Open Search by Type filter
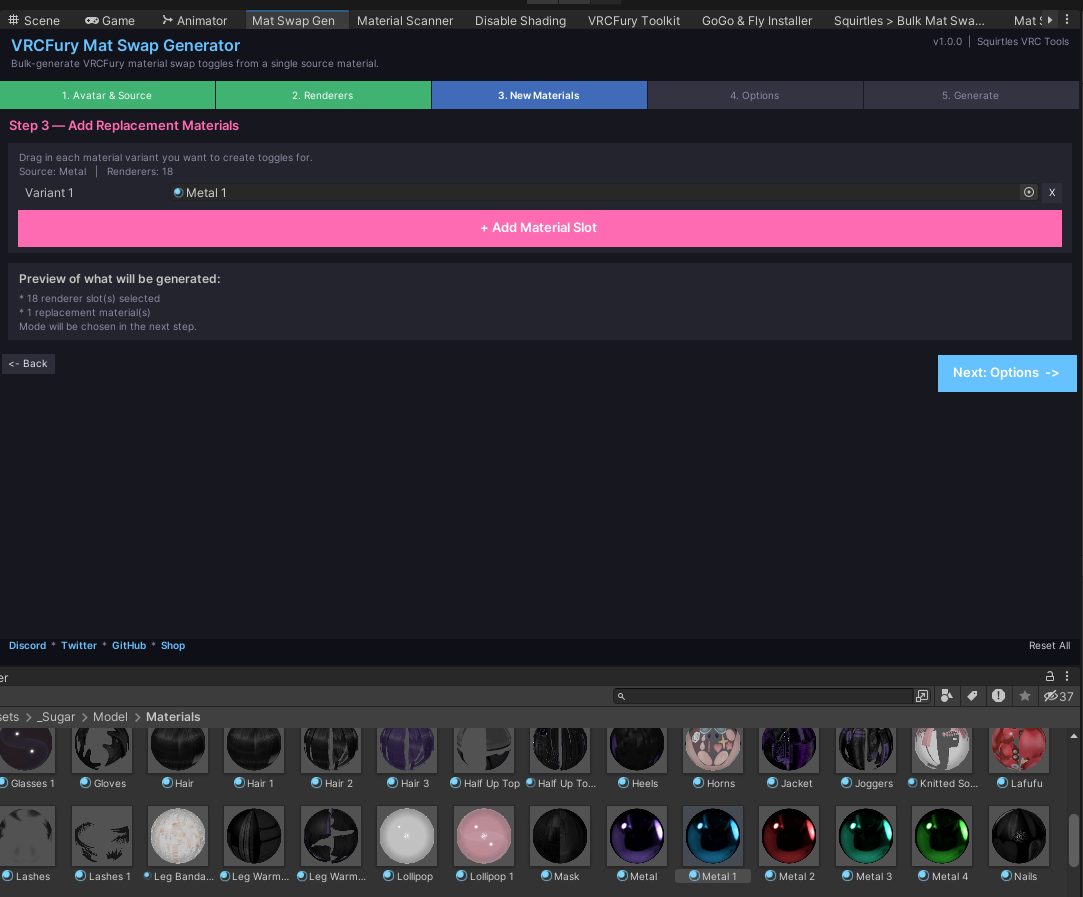1083x897 pixels. 947,696
